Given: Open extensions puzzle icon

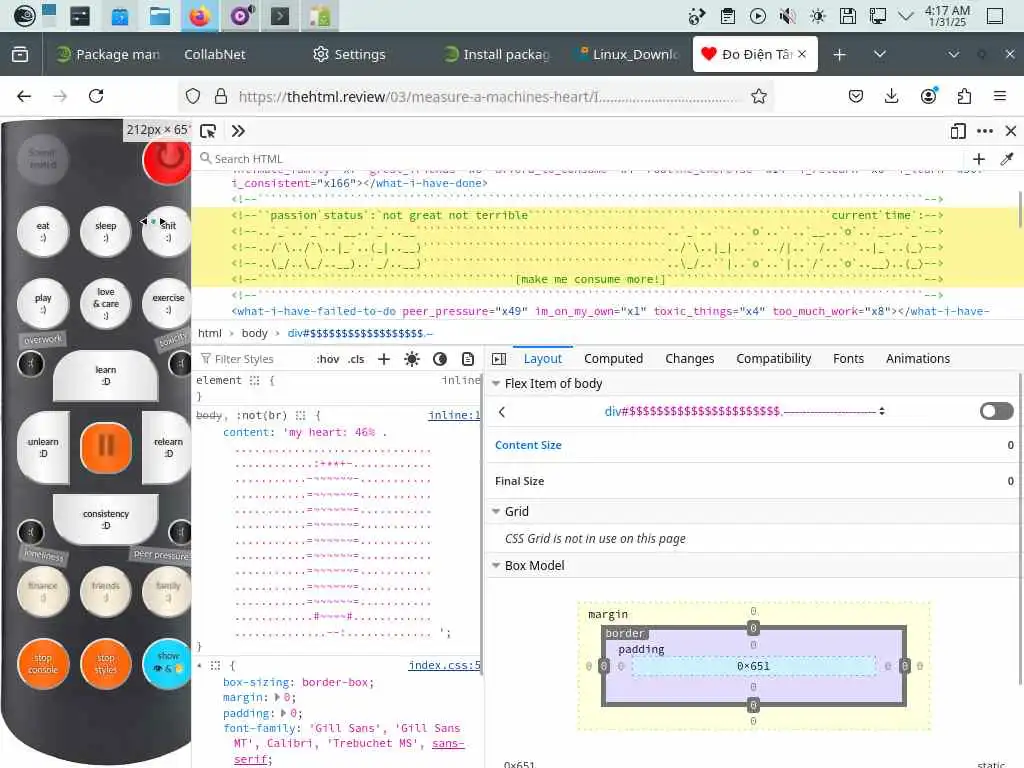Looking at the screenshot, I should point(964,97).
